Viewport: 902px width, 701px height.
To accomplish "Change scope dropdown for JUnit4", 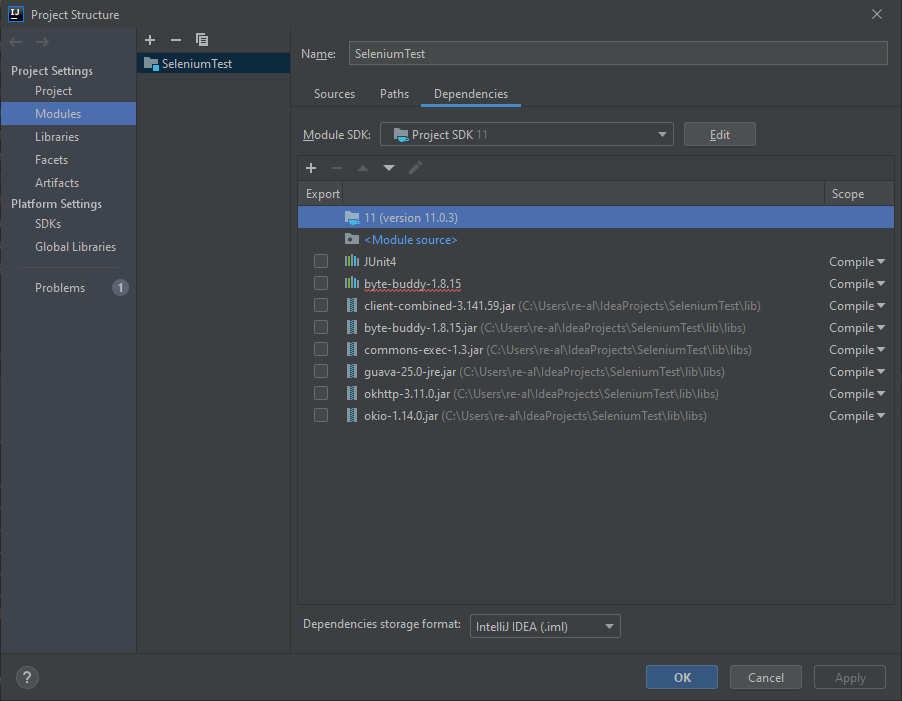I will click(x=857, y=262).
